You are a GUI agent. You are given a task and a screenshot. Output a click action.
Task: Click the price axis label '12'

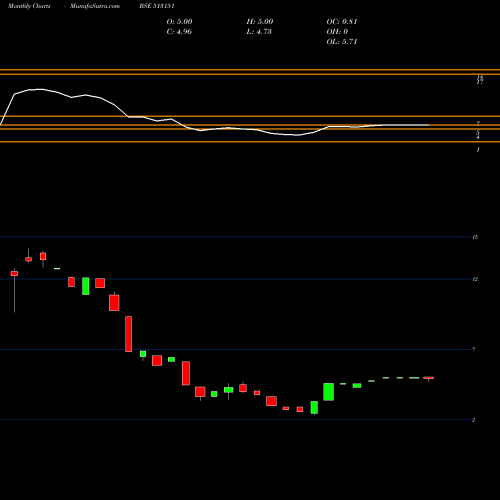[x=475, y=279]
